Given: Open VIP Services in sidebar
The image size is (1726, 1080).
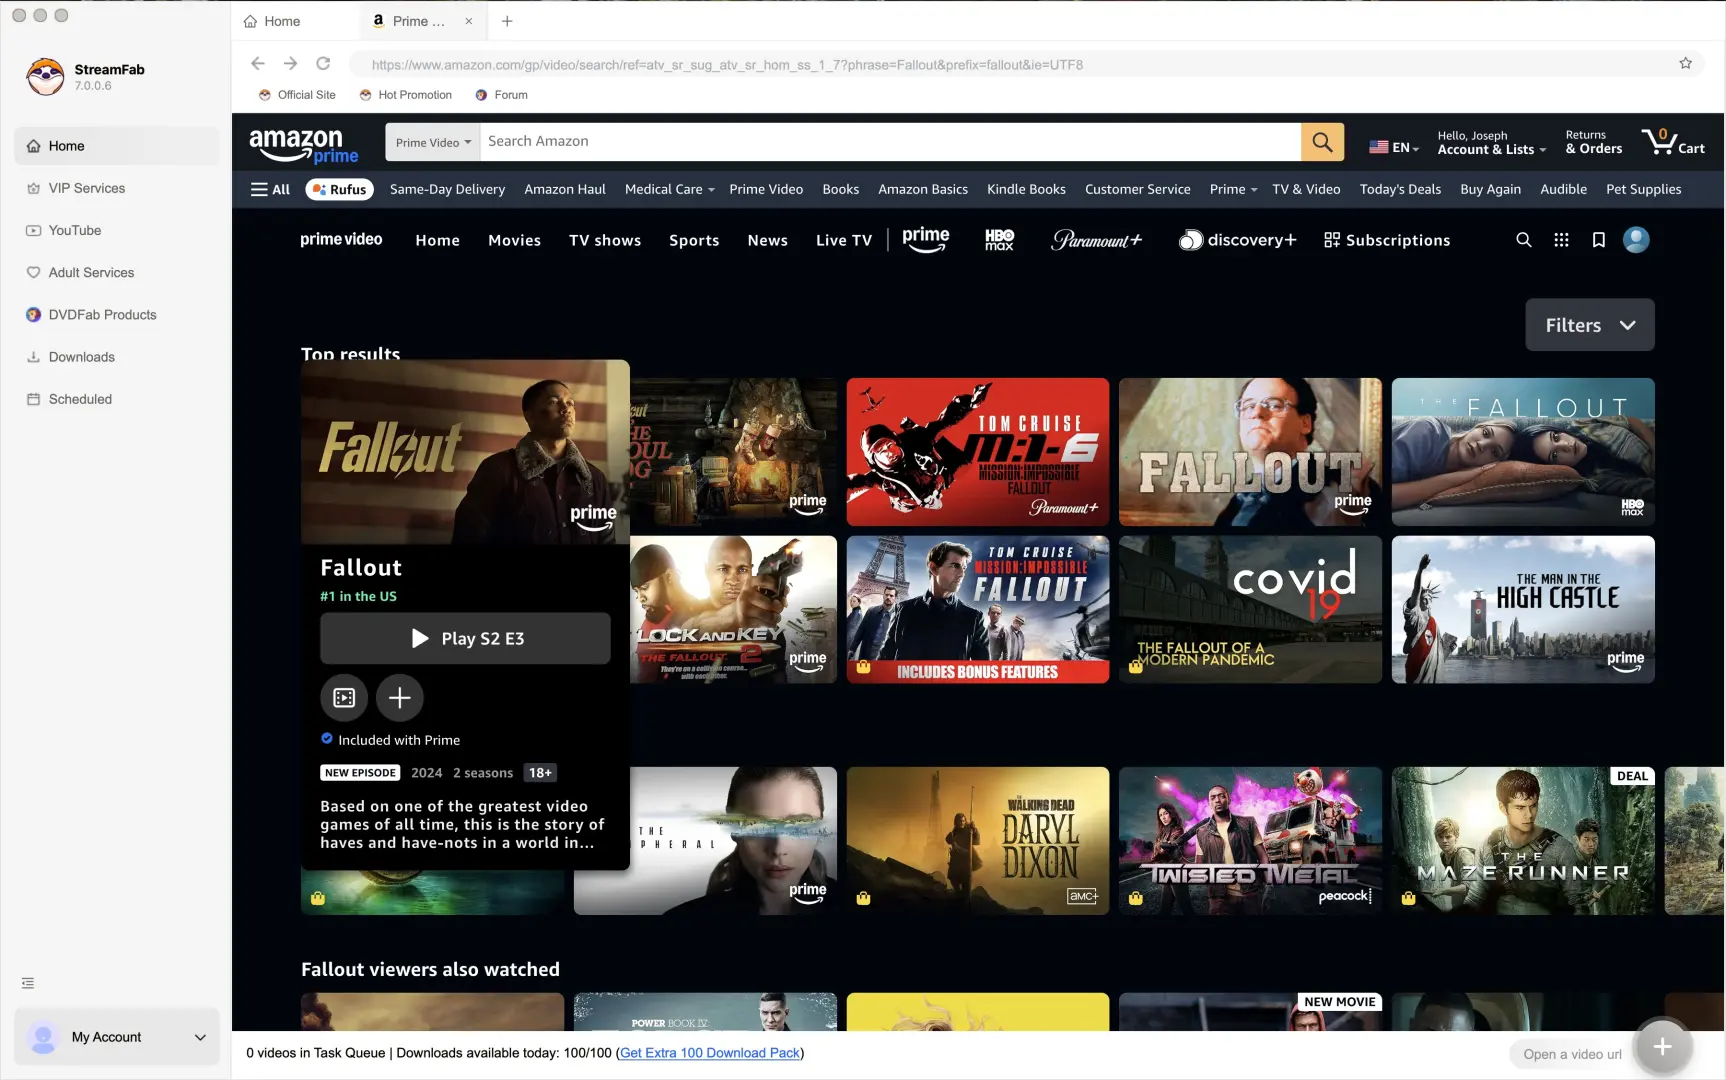Looking at the screenshot, I should pos(117,188).
